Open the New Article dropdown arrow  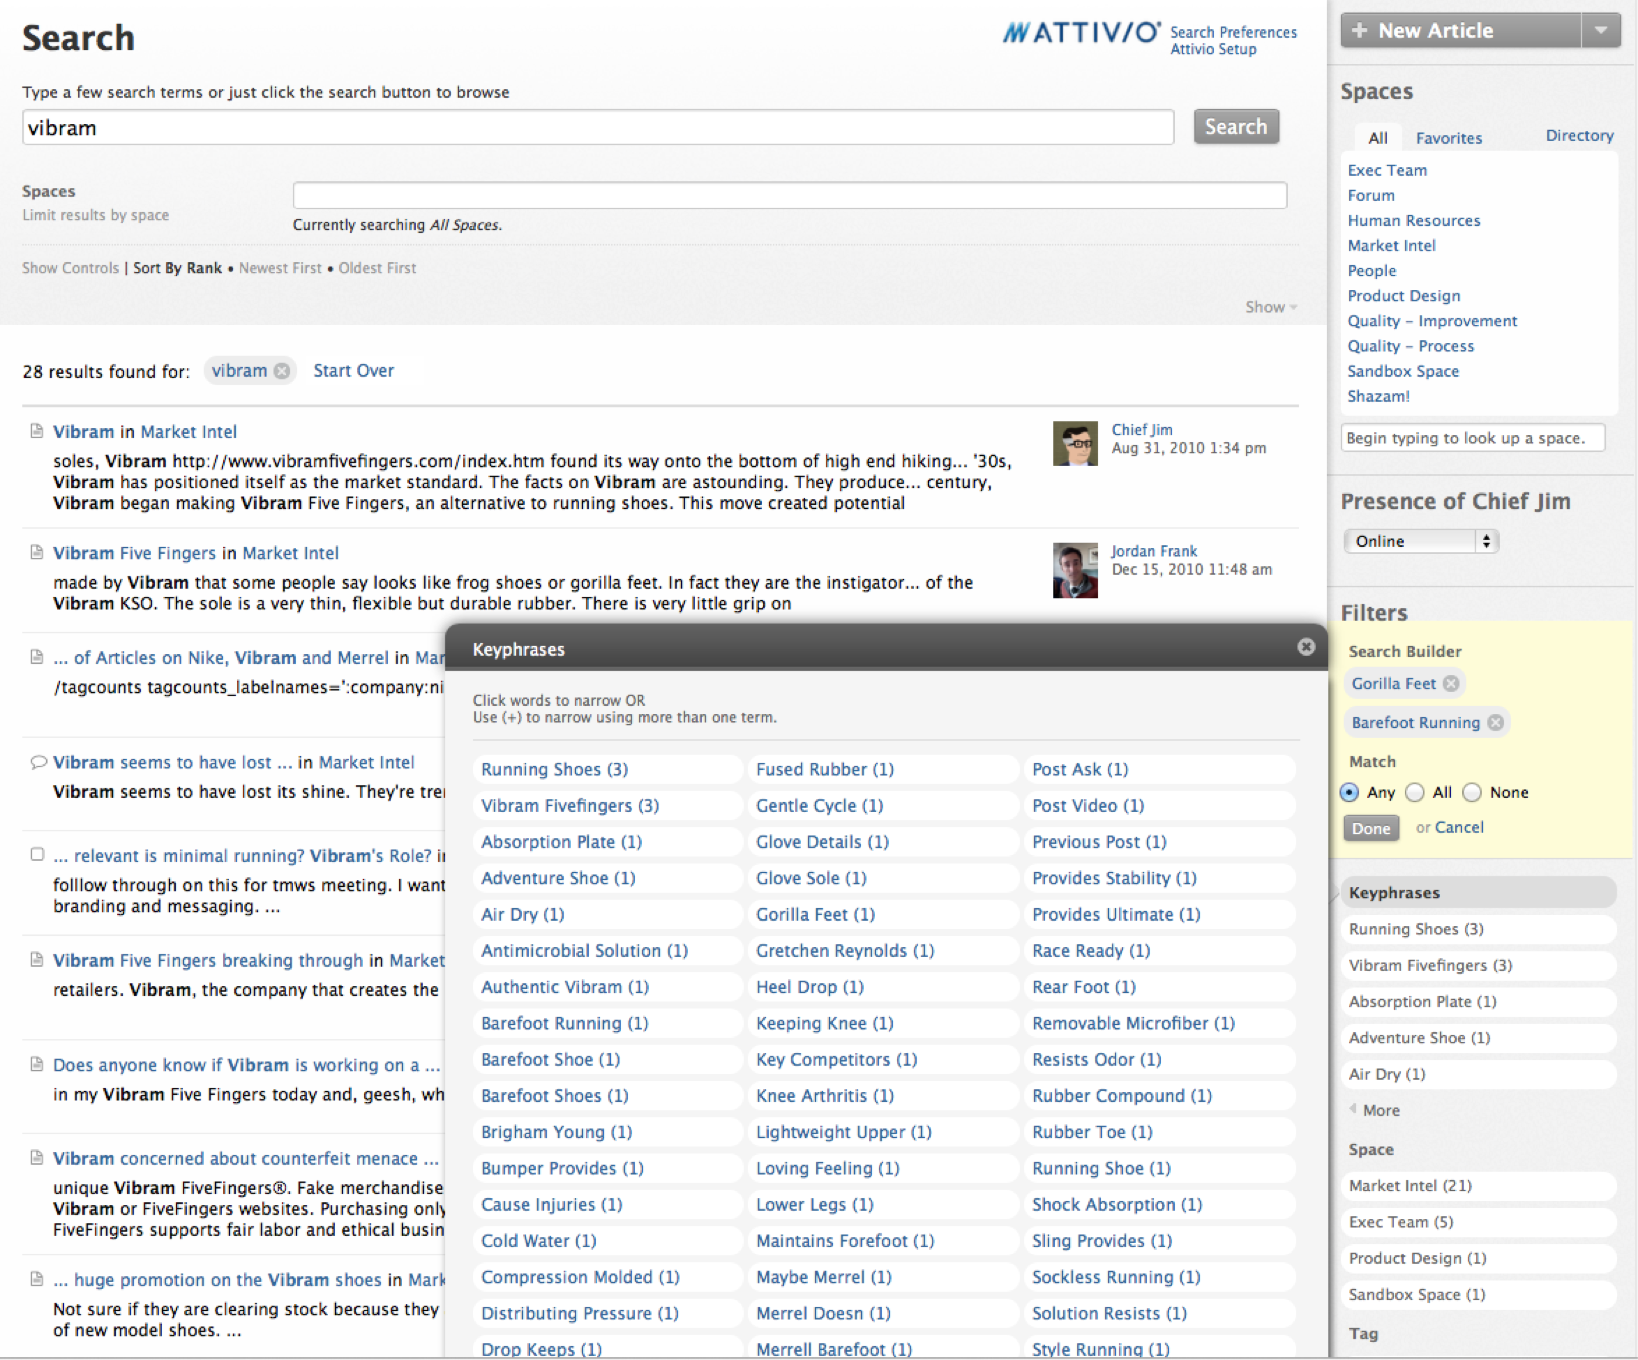click(1601, 31)
